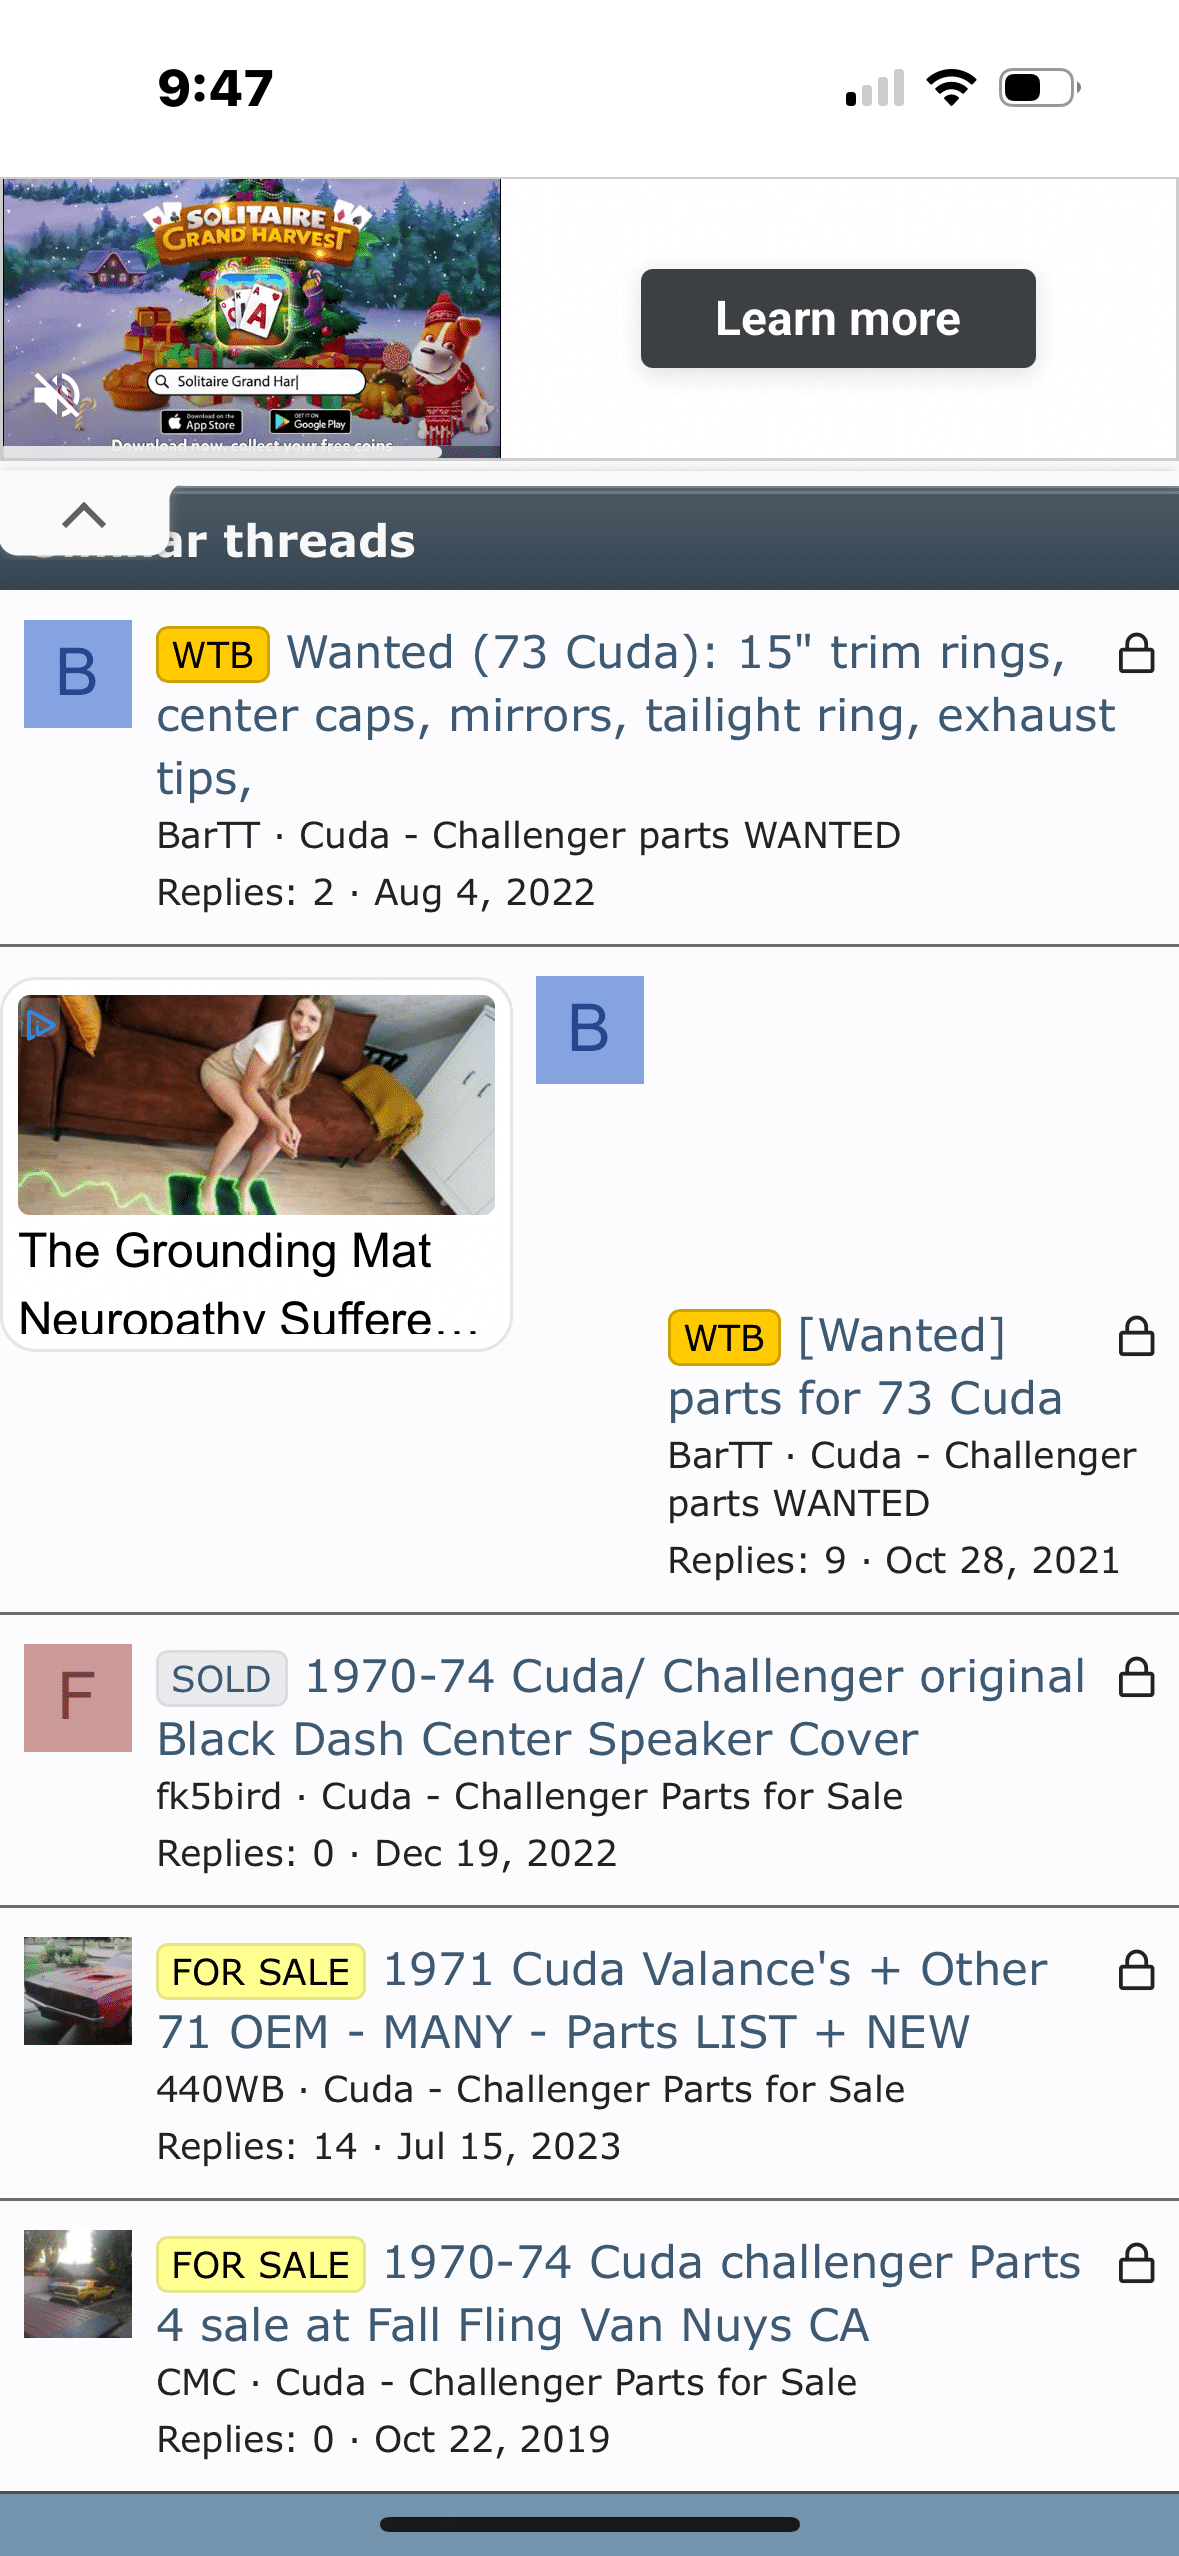Open the Grounding Mat ad image
The height and width of the screenshot is (2556, 1179).
pyautogui.click(x=256, y=1104)
